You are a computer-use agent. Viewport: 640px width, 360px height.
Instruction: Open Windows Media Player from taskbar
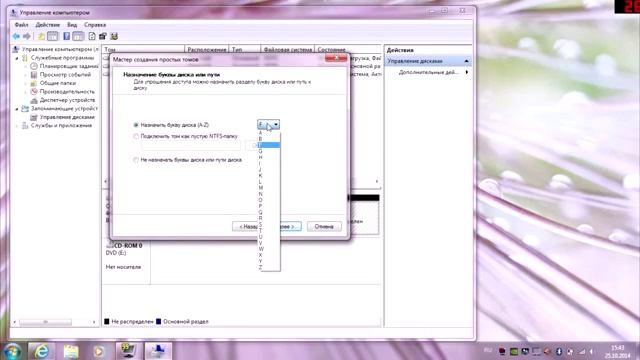99,351
